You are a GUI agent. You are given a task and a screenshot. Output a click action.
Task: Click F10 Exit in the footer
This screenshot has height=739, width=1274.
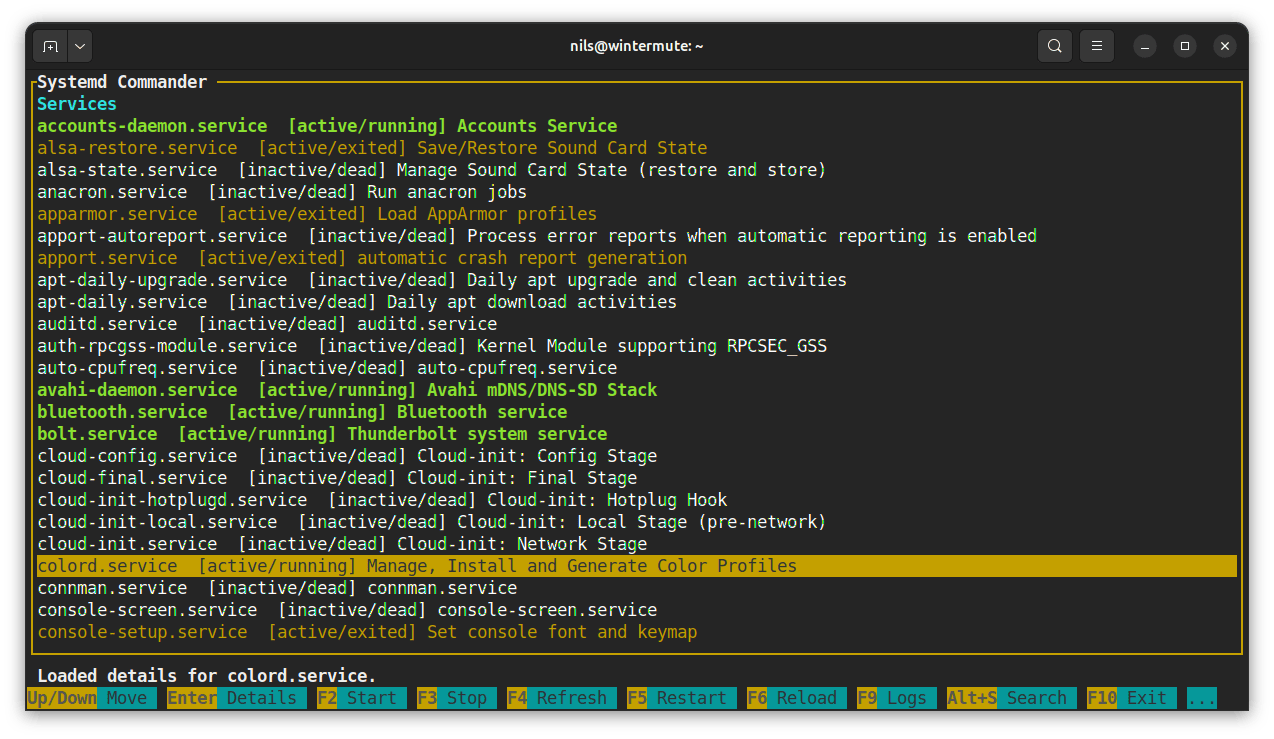point(1132,698)
